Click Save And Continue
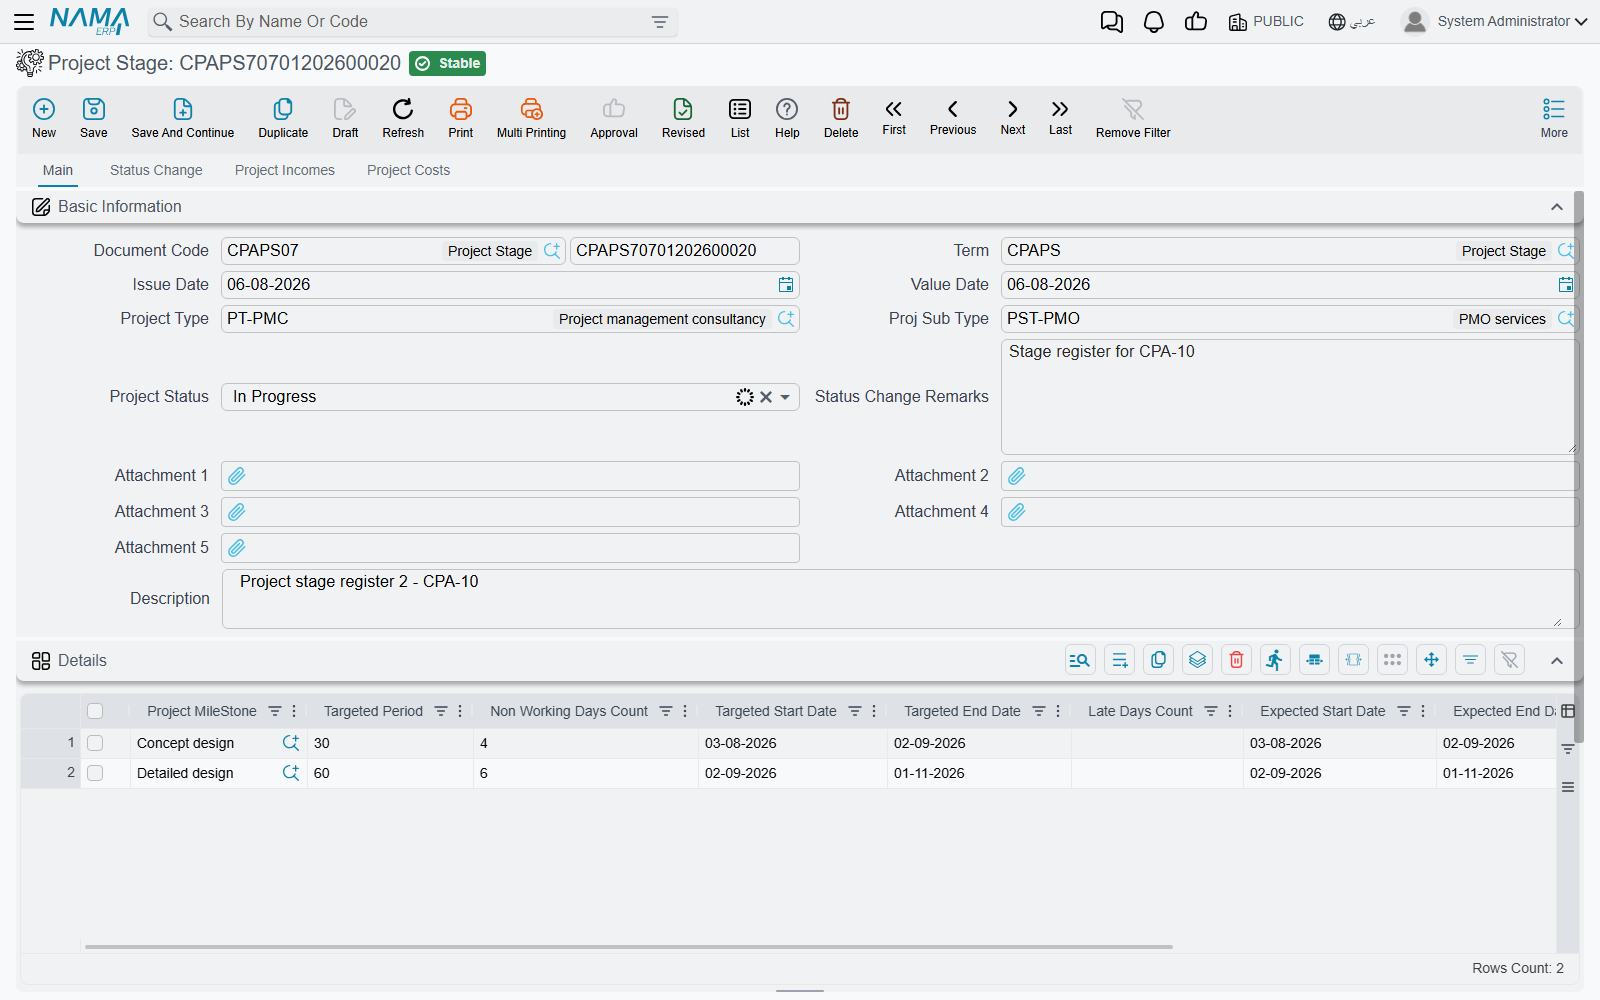The image size is (1600, 1000). pos(183,118)
